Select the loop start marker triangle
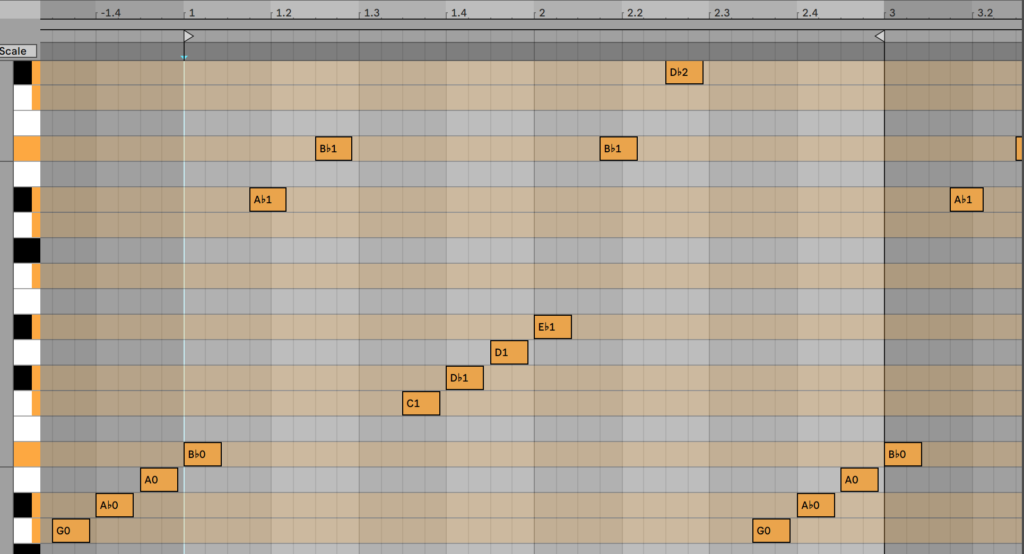Screen dimensions: 1024x554 point(188,36)
